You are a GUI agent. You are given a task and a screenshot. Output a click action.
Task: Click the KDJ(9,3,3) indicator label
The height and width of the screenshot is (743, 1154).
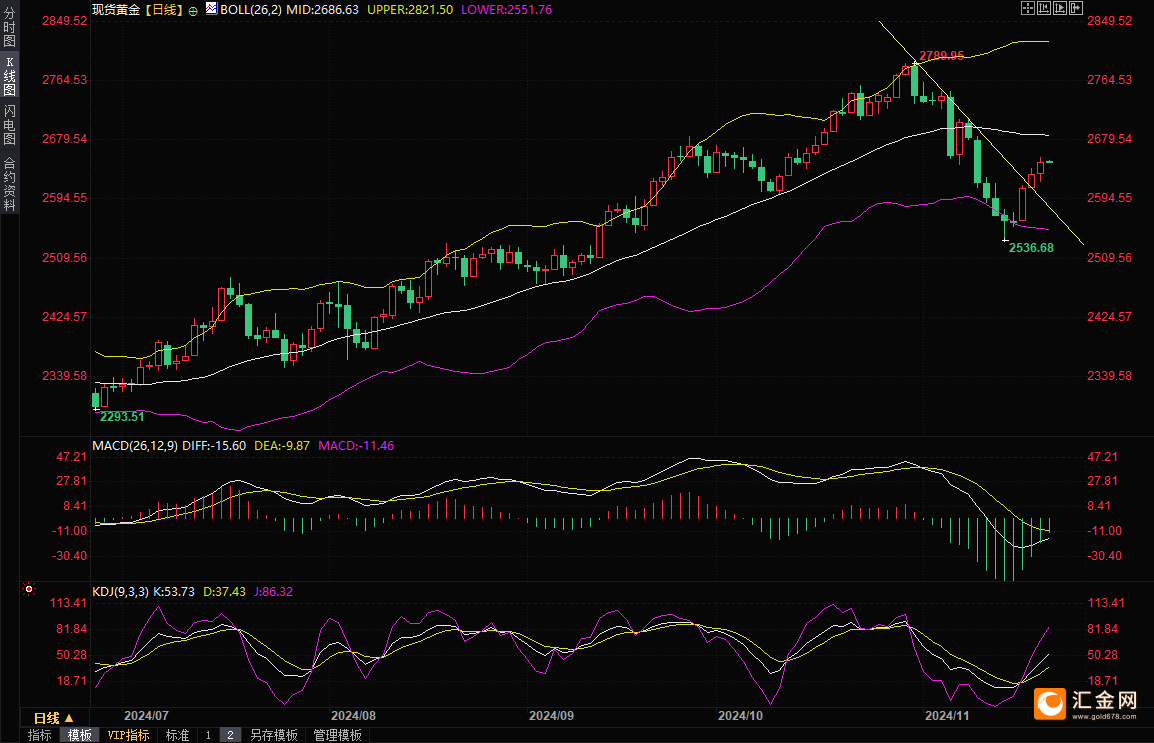tap(120, 591)
